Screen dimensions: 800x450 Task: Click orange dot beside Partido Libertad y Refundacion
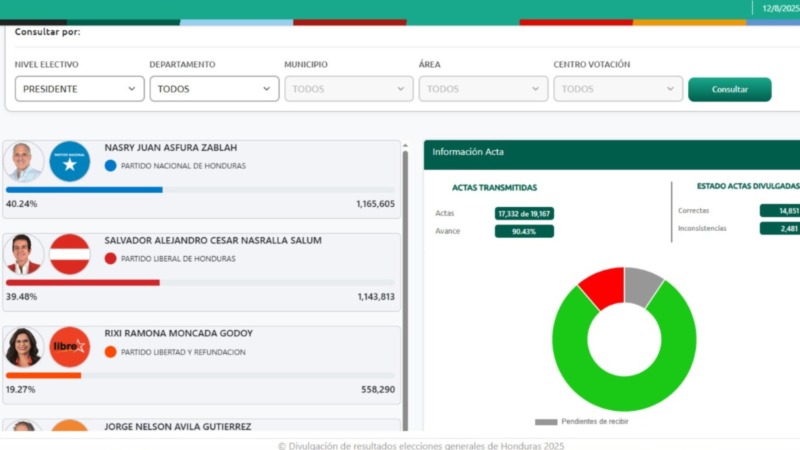[110, 352]
